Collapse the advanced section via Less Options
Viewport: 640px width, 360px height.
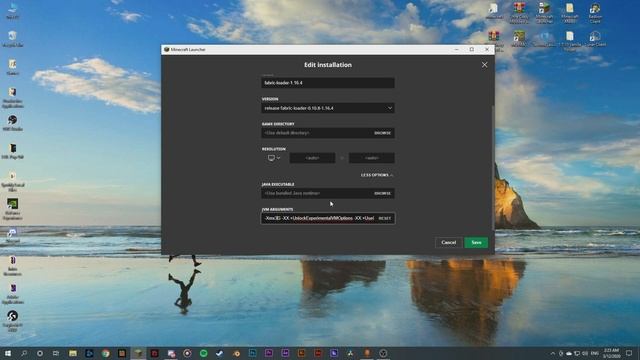(377, 175)
